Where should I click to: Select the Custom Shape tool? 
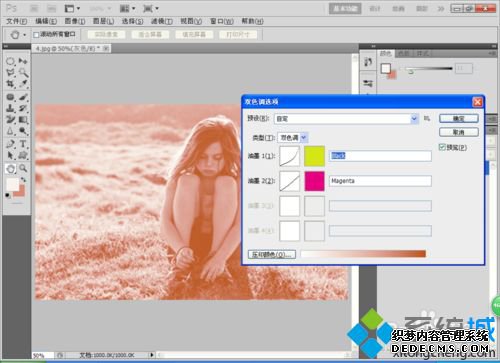[x=23, y=155]
